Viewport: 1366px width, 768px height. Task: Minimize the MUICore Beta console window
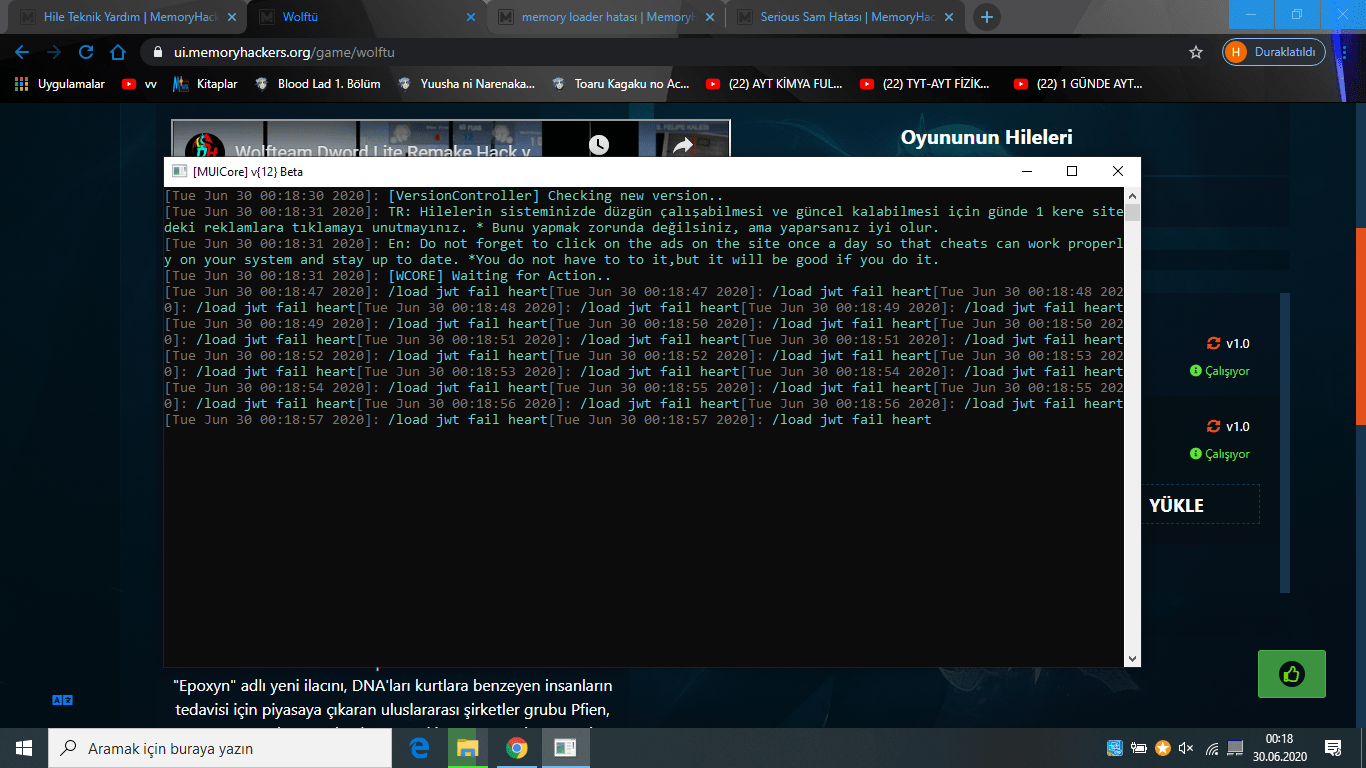[1026, 171]
